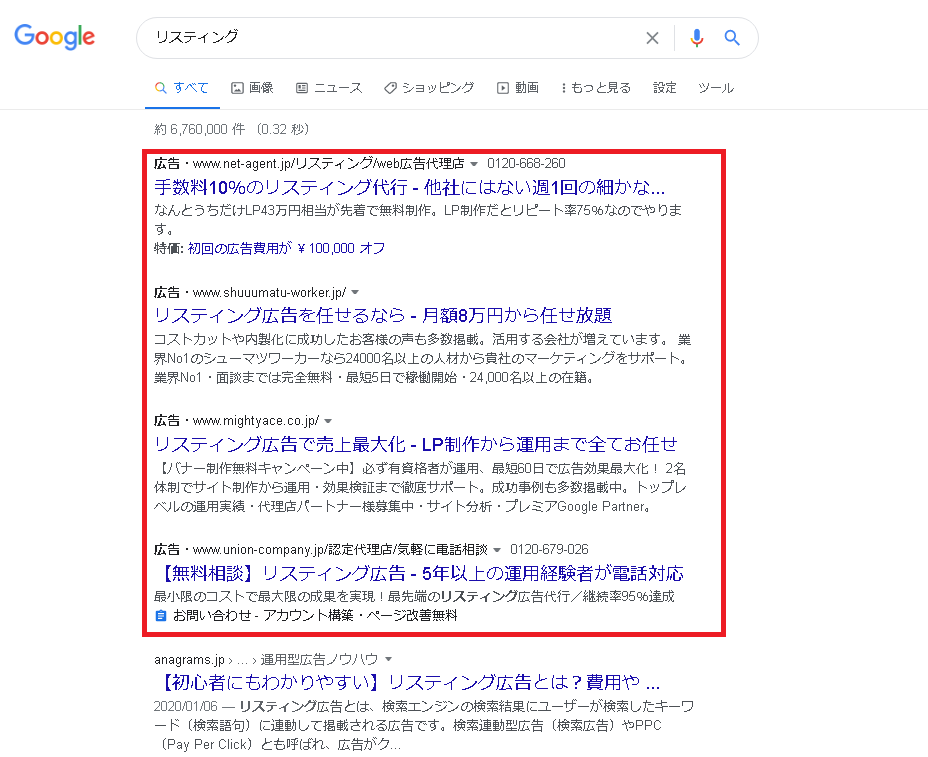Click the image icon beside 画像
The image size is (928, 757).
coord(237,88)
